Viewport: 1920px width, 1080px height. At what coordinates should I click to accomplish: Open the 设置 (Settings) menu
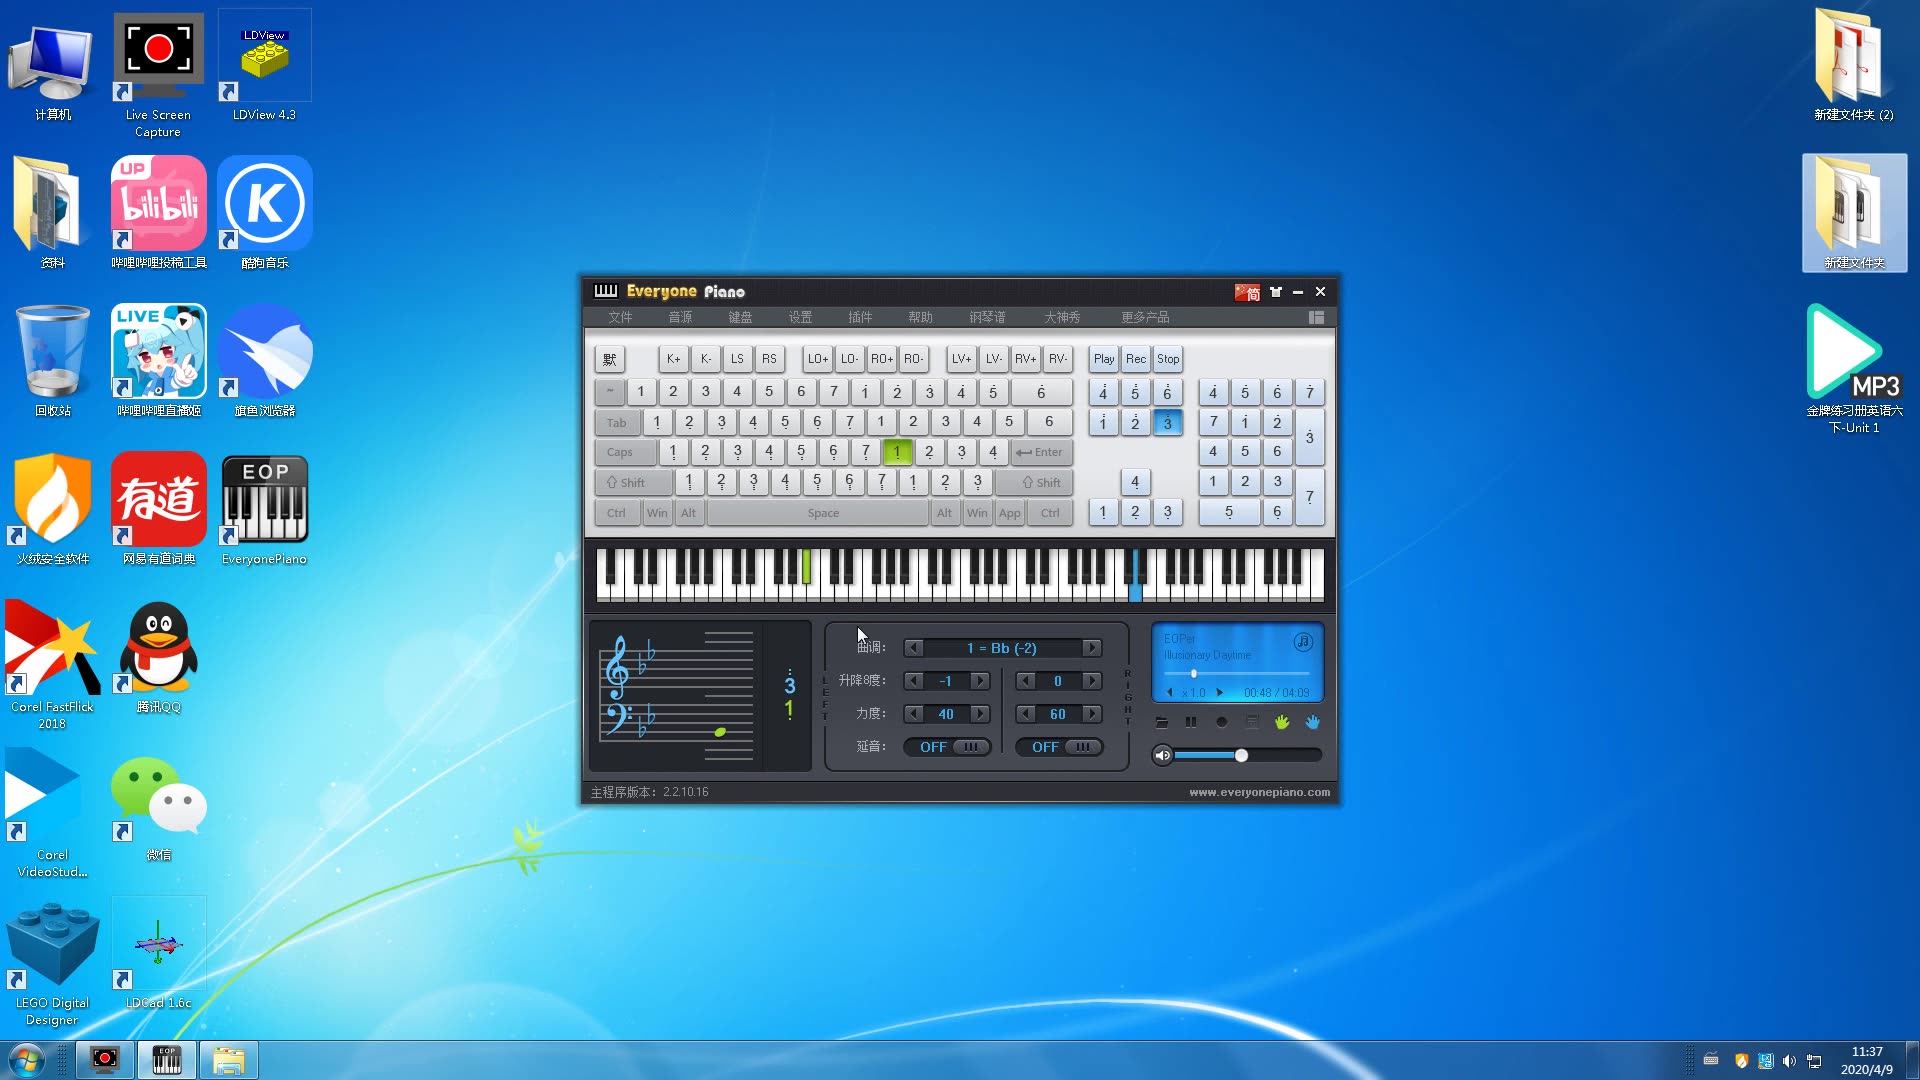point(800,316)
